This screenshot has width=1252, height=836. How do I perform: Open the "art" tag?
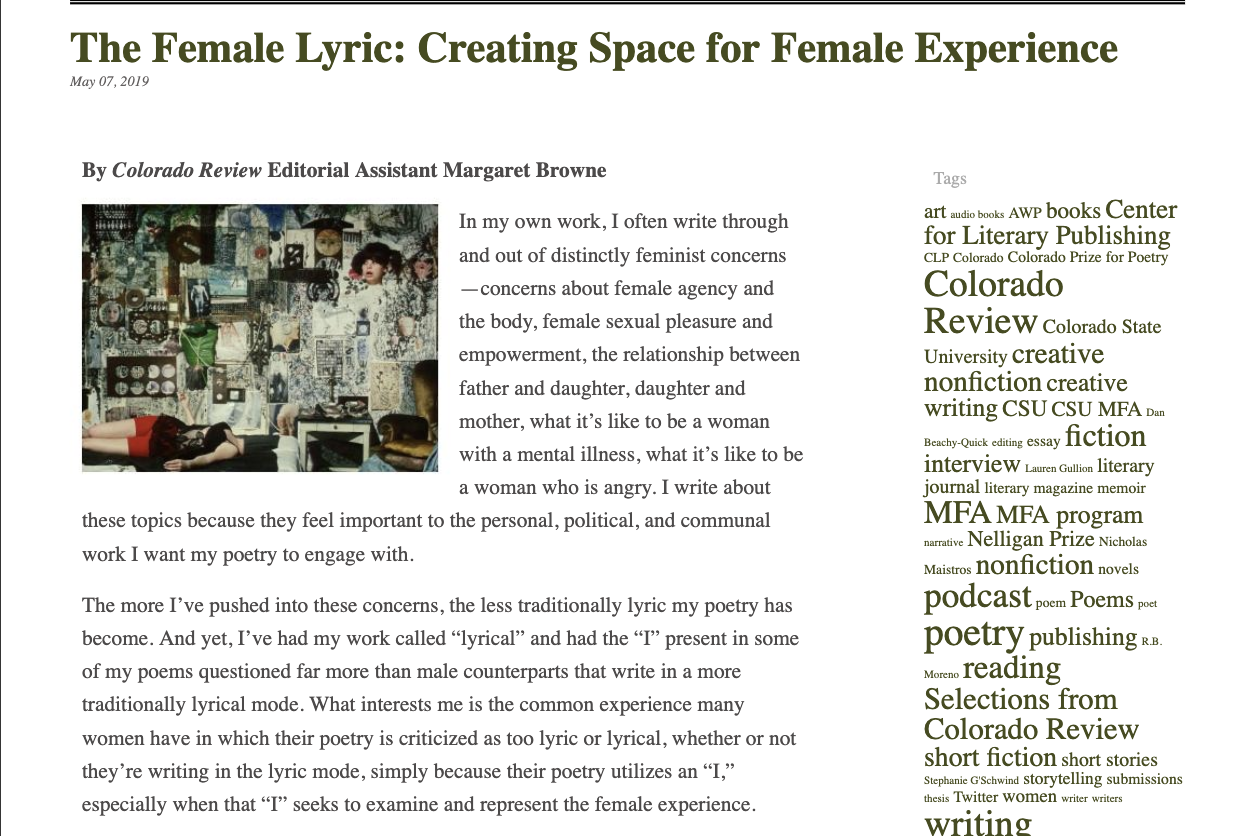935,212
